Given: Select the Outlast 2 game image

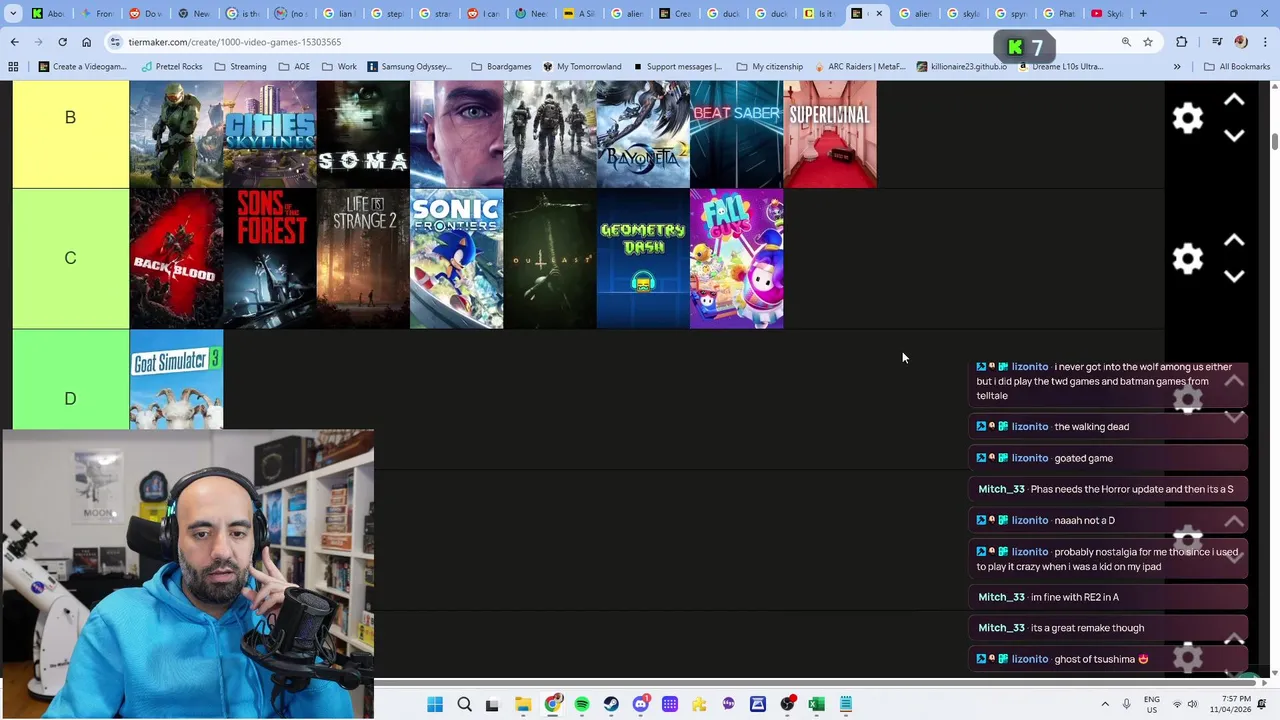Looking at the screenshot, I should coord(550,259).
